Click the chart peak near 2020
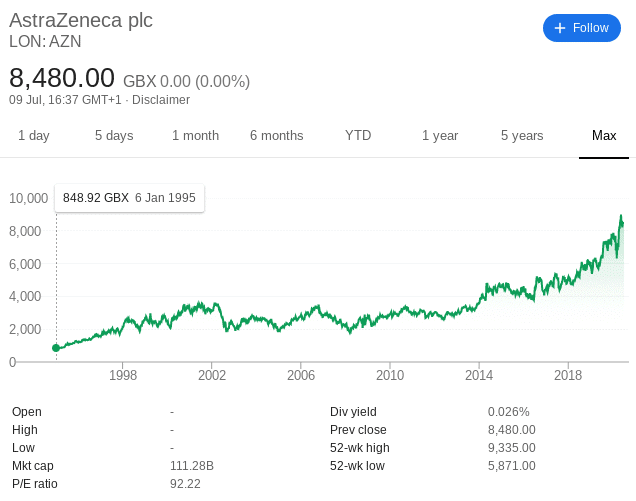This screenshot has height=501, width=636. point(621,217)
